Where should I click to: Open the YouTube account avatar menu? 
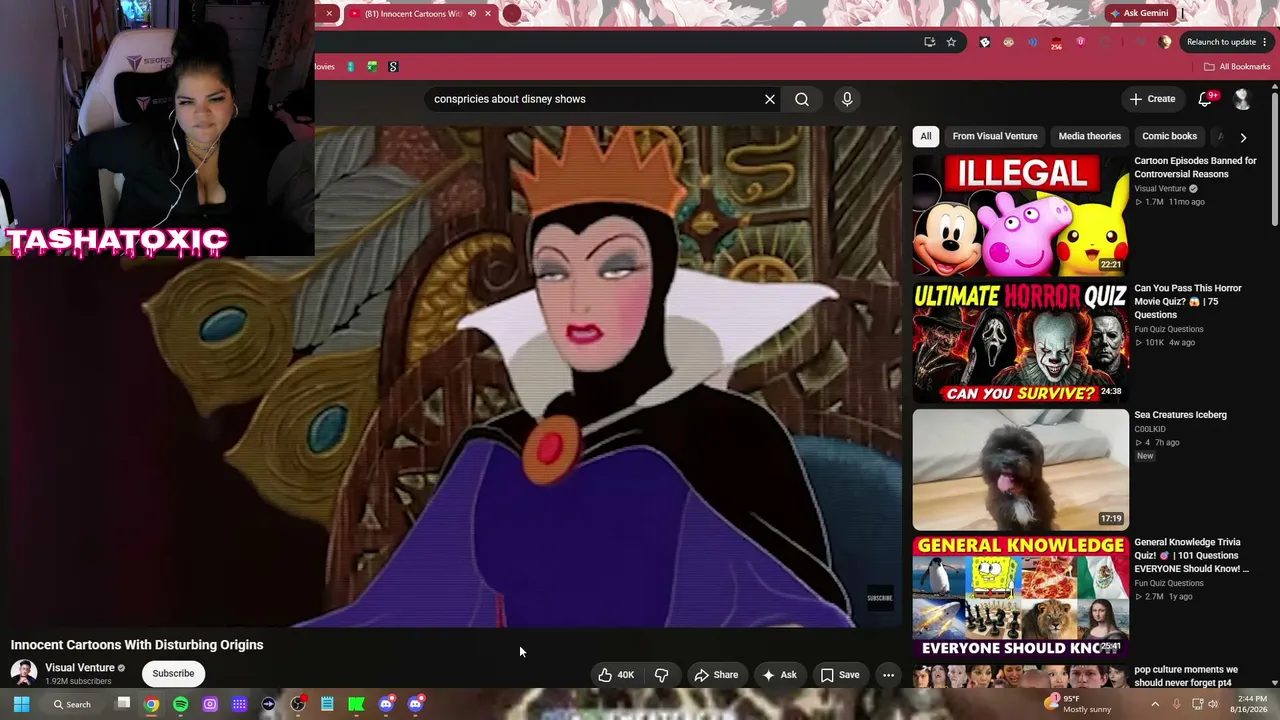(1242, 99)
